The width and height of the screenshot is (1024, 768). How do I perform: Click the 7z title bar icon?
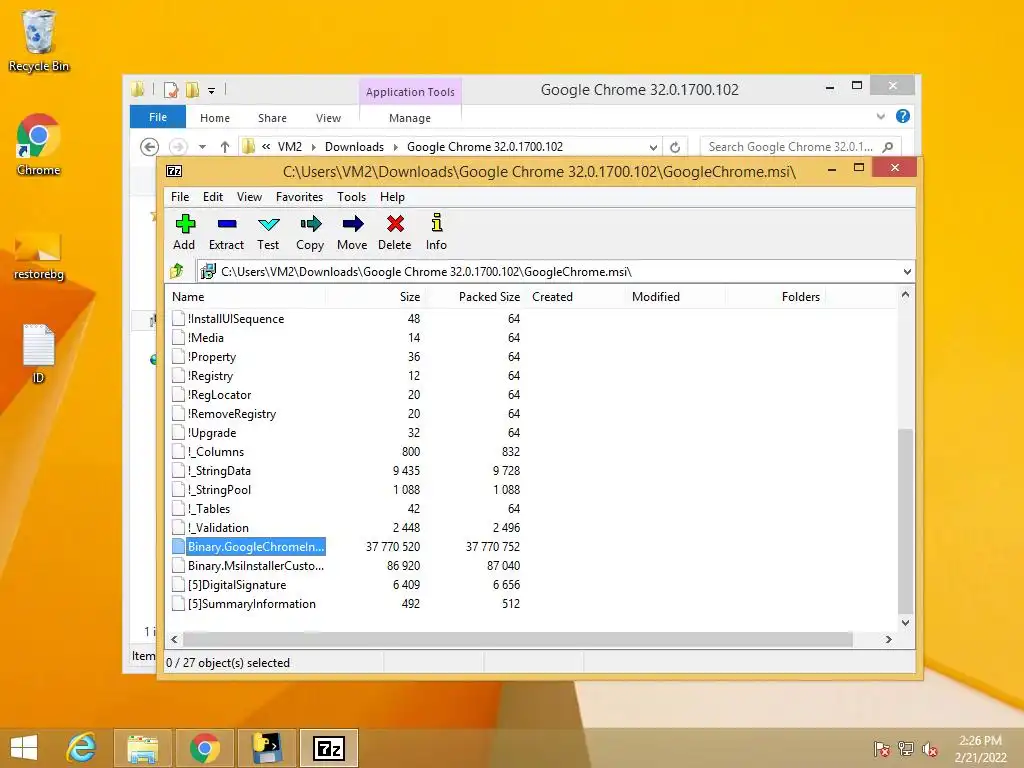(174, 171)
